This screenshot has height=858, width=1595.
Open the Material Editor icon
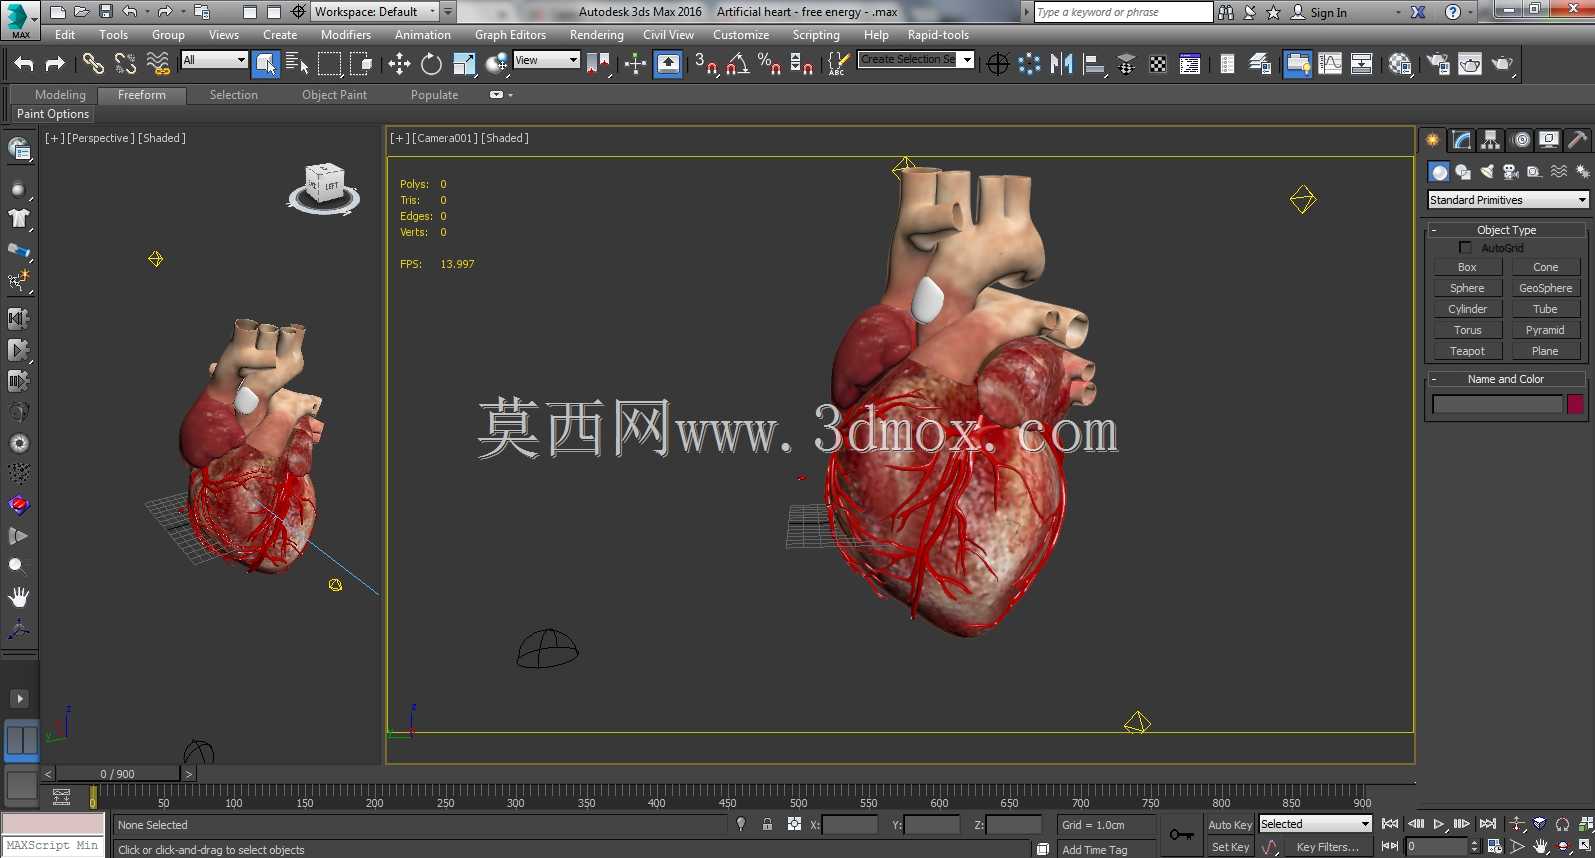click(1400, 64)
